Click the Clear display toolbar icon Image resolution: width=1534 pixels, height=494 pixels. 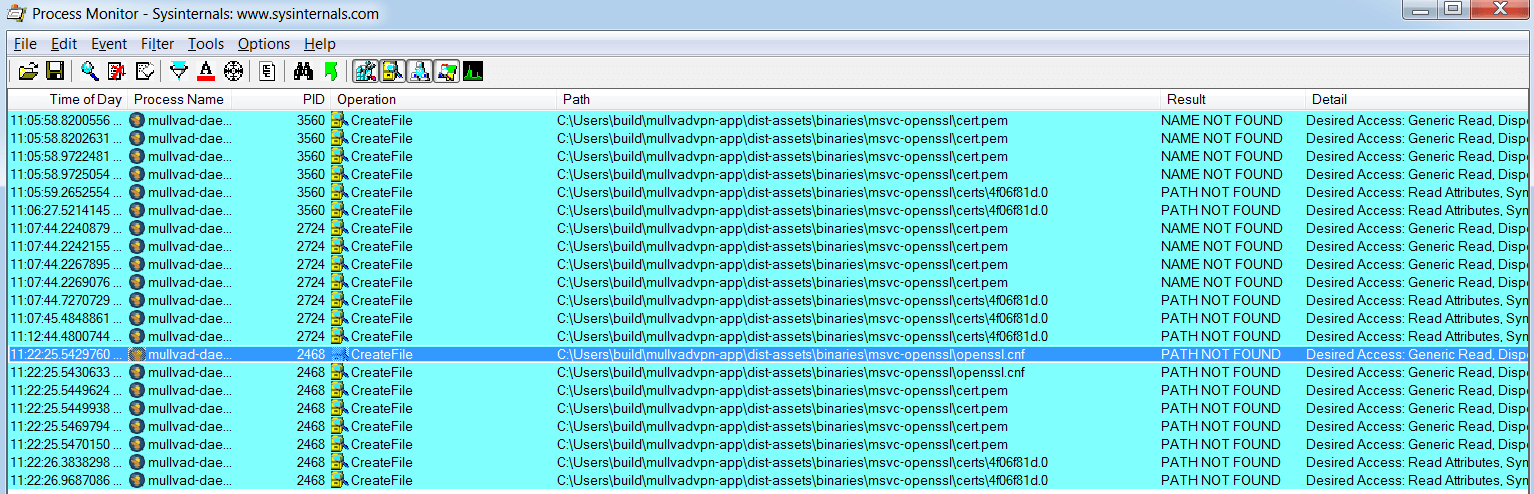click(x=145, y=71)
